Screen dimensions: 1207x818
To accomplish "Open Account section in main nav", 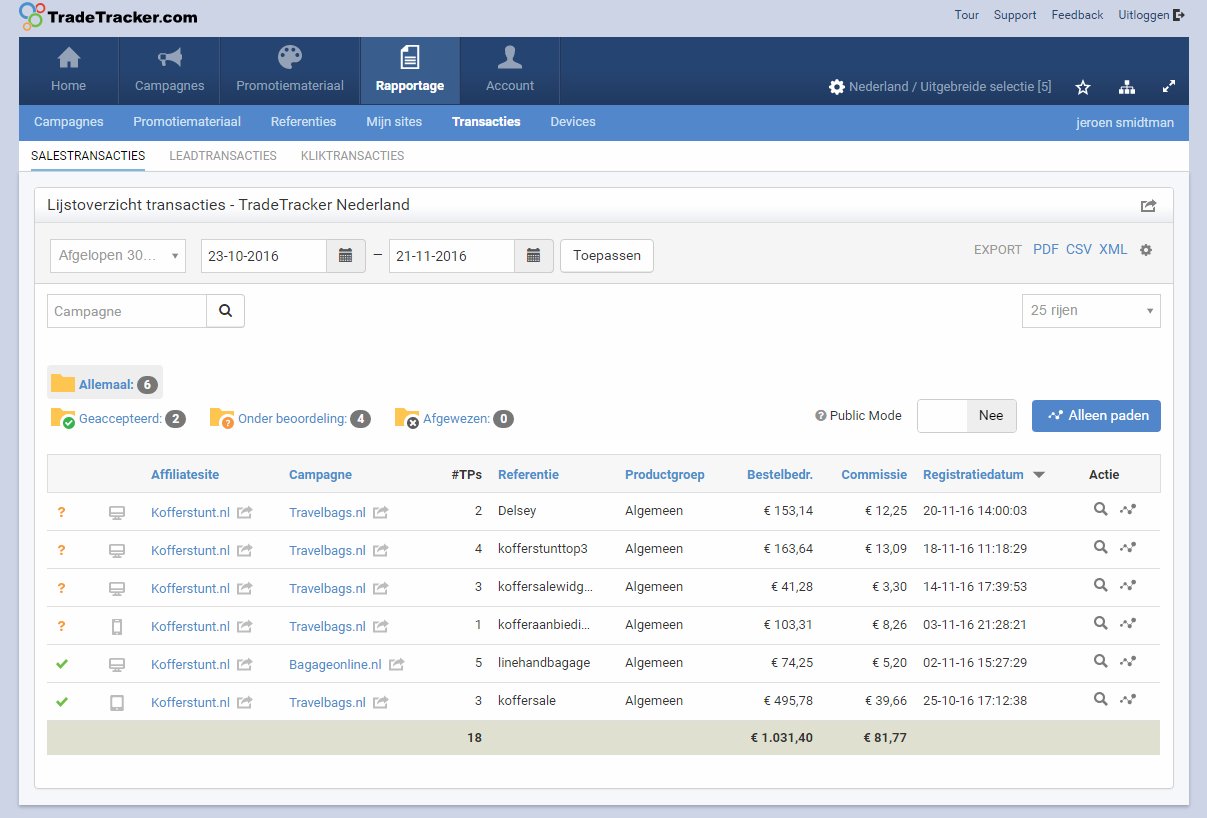I will coord(510,70).
